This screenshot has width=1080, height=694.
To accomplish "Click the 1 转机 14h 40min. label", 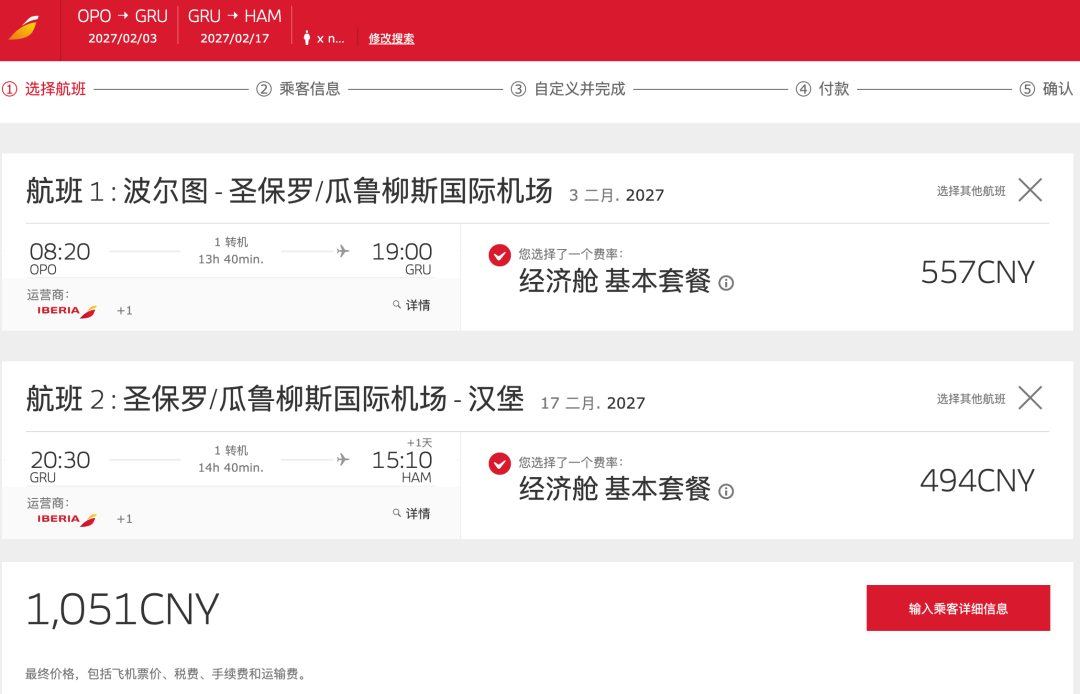I will tap(231, 459).
